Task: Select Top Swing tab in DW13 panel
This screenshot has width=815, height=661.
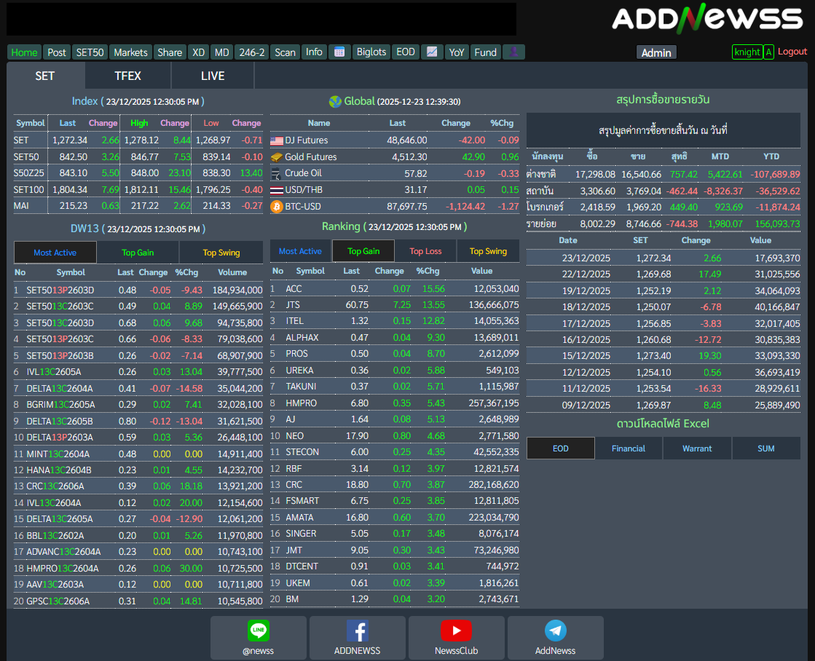Action: 222,253
